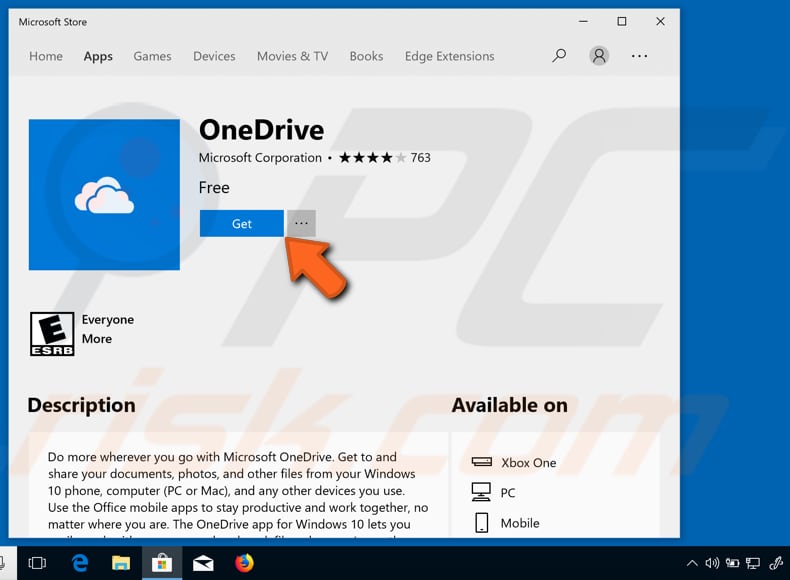
Task: Click the PC monitor icon
Action: [x=481, y=492]
